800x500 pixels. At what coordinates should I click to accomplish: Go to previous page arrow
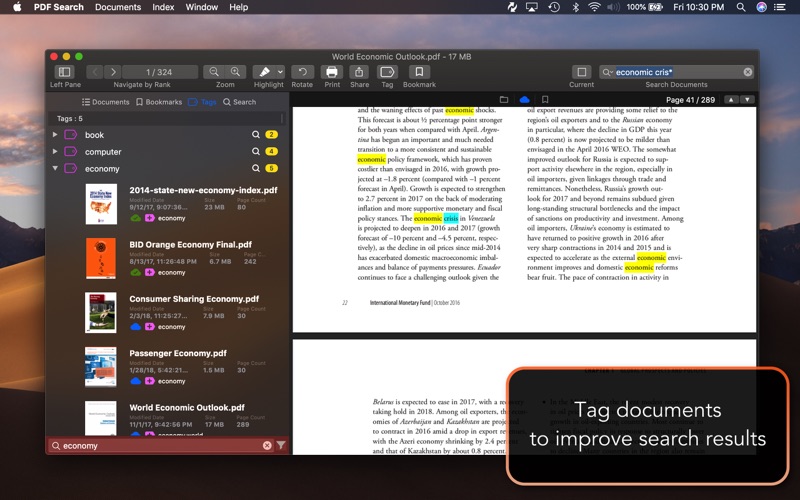point(731,99)
